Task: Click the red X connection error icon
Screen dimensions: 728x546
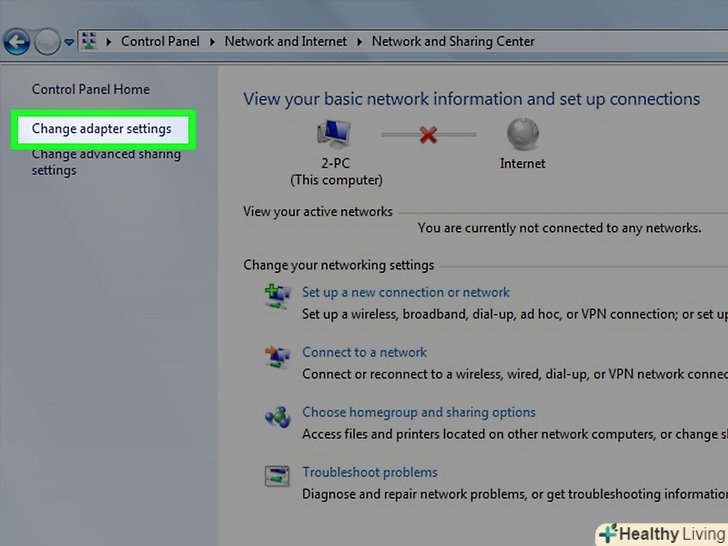Action: pos(428,135)
